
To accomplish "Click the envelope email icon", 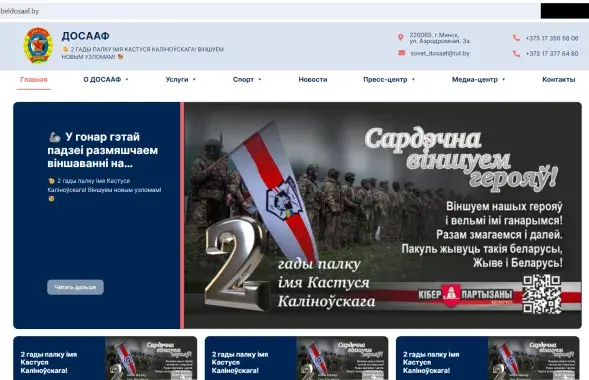I will [401, 53].
